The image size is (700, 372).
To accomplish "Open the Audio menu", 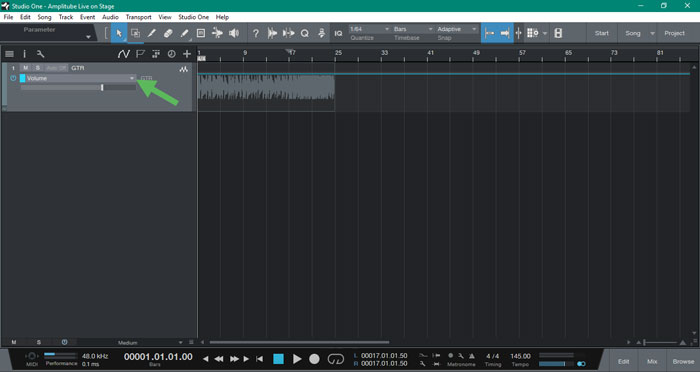I will tap(110, 17).
